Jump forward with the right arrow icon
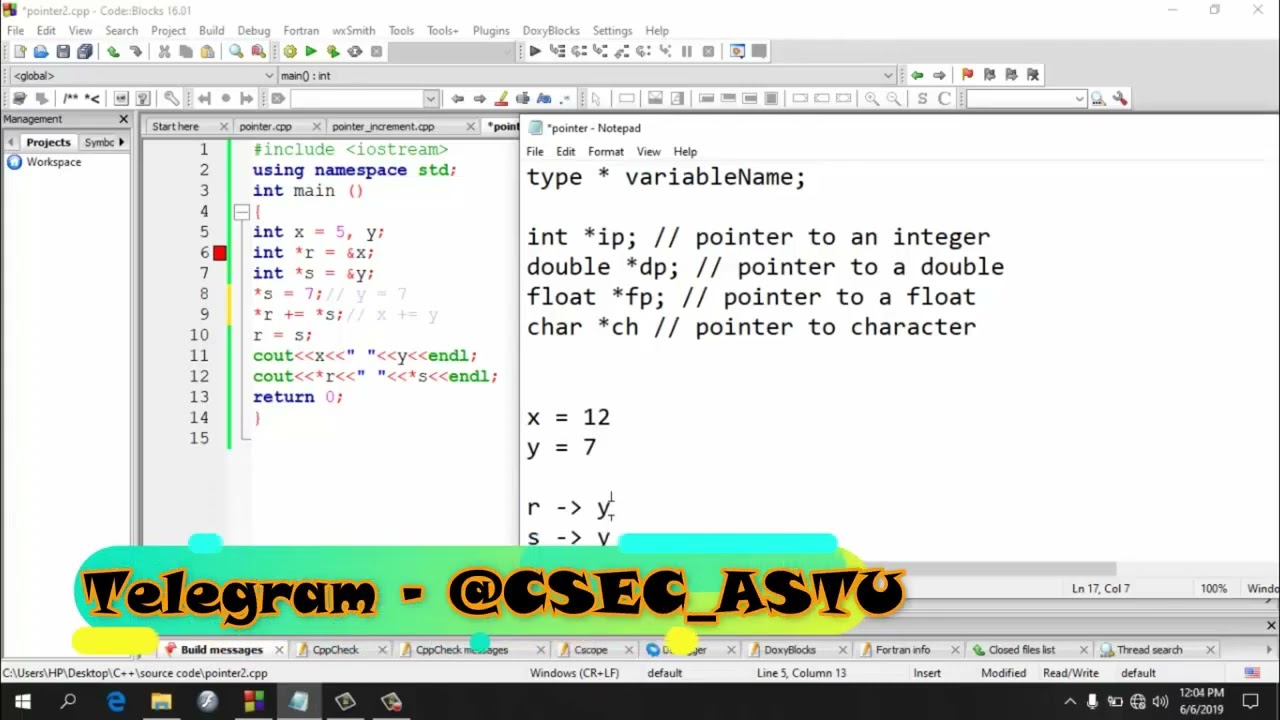This screenshot has height=720, width=1280. [939, 75]
